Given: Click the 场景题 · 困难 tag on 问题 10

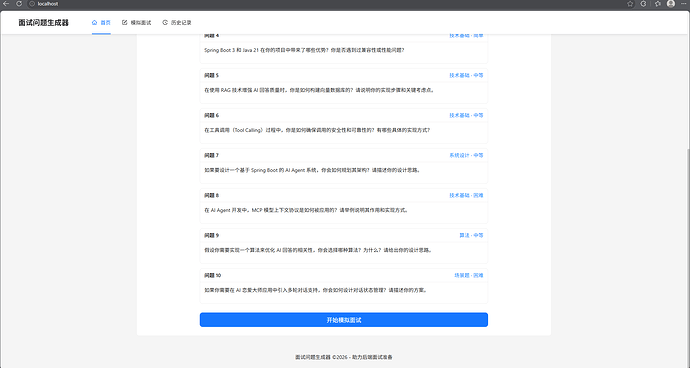Looking at the screenshot, I should point(469,276).
